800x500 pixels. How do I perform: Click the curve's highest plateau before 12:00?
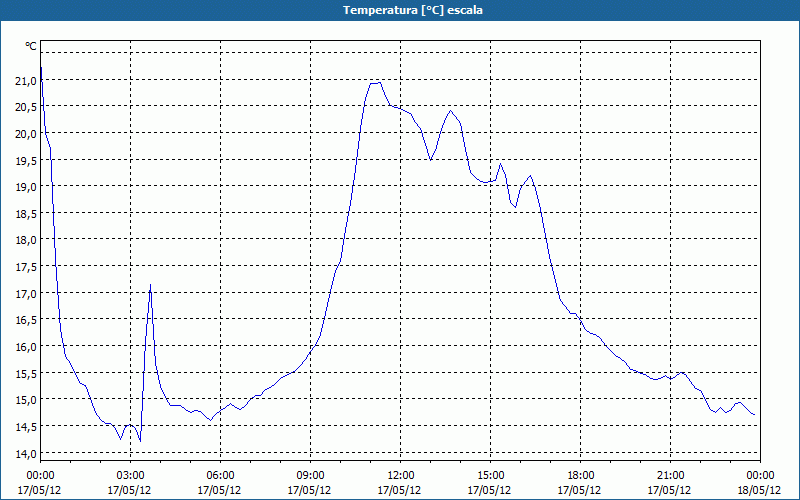375,83
